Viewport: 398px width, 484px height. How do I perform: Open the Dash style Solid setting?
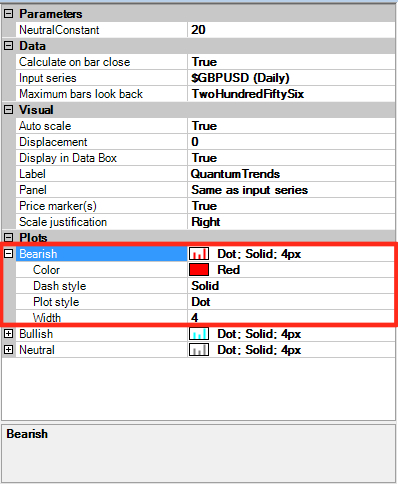(x=291, y=286)
